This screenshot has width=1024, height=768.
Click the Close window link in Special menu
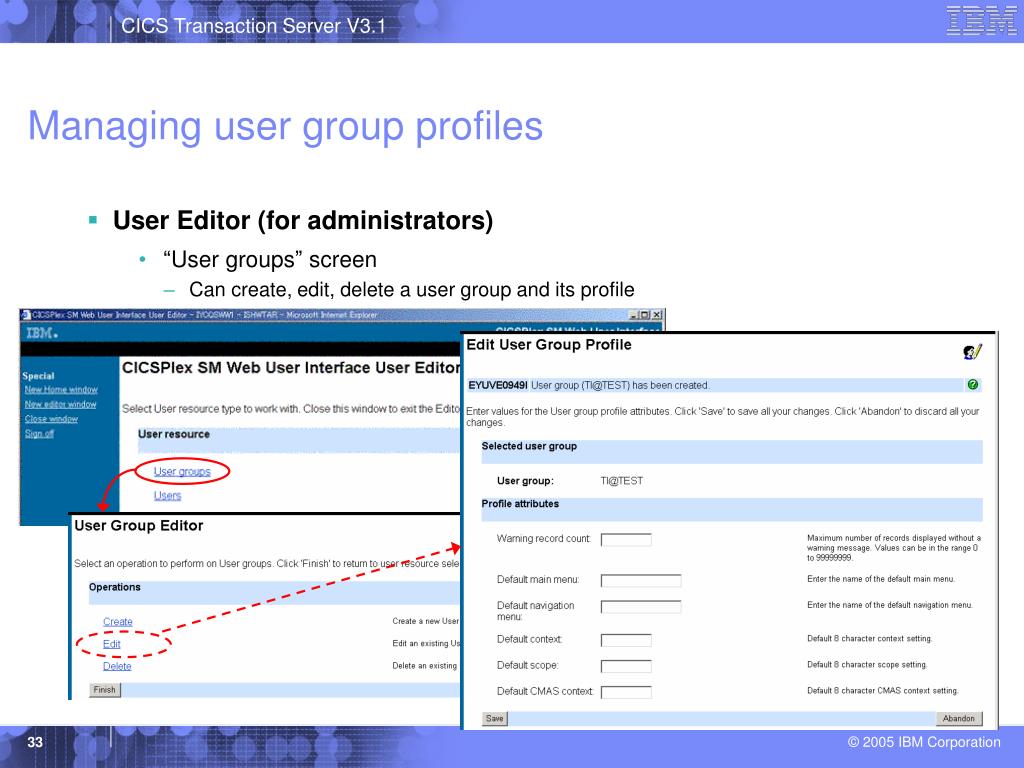tap(51, 419)
